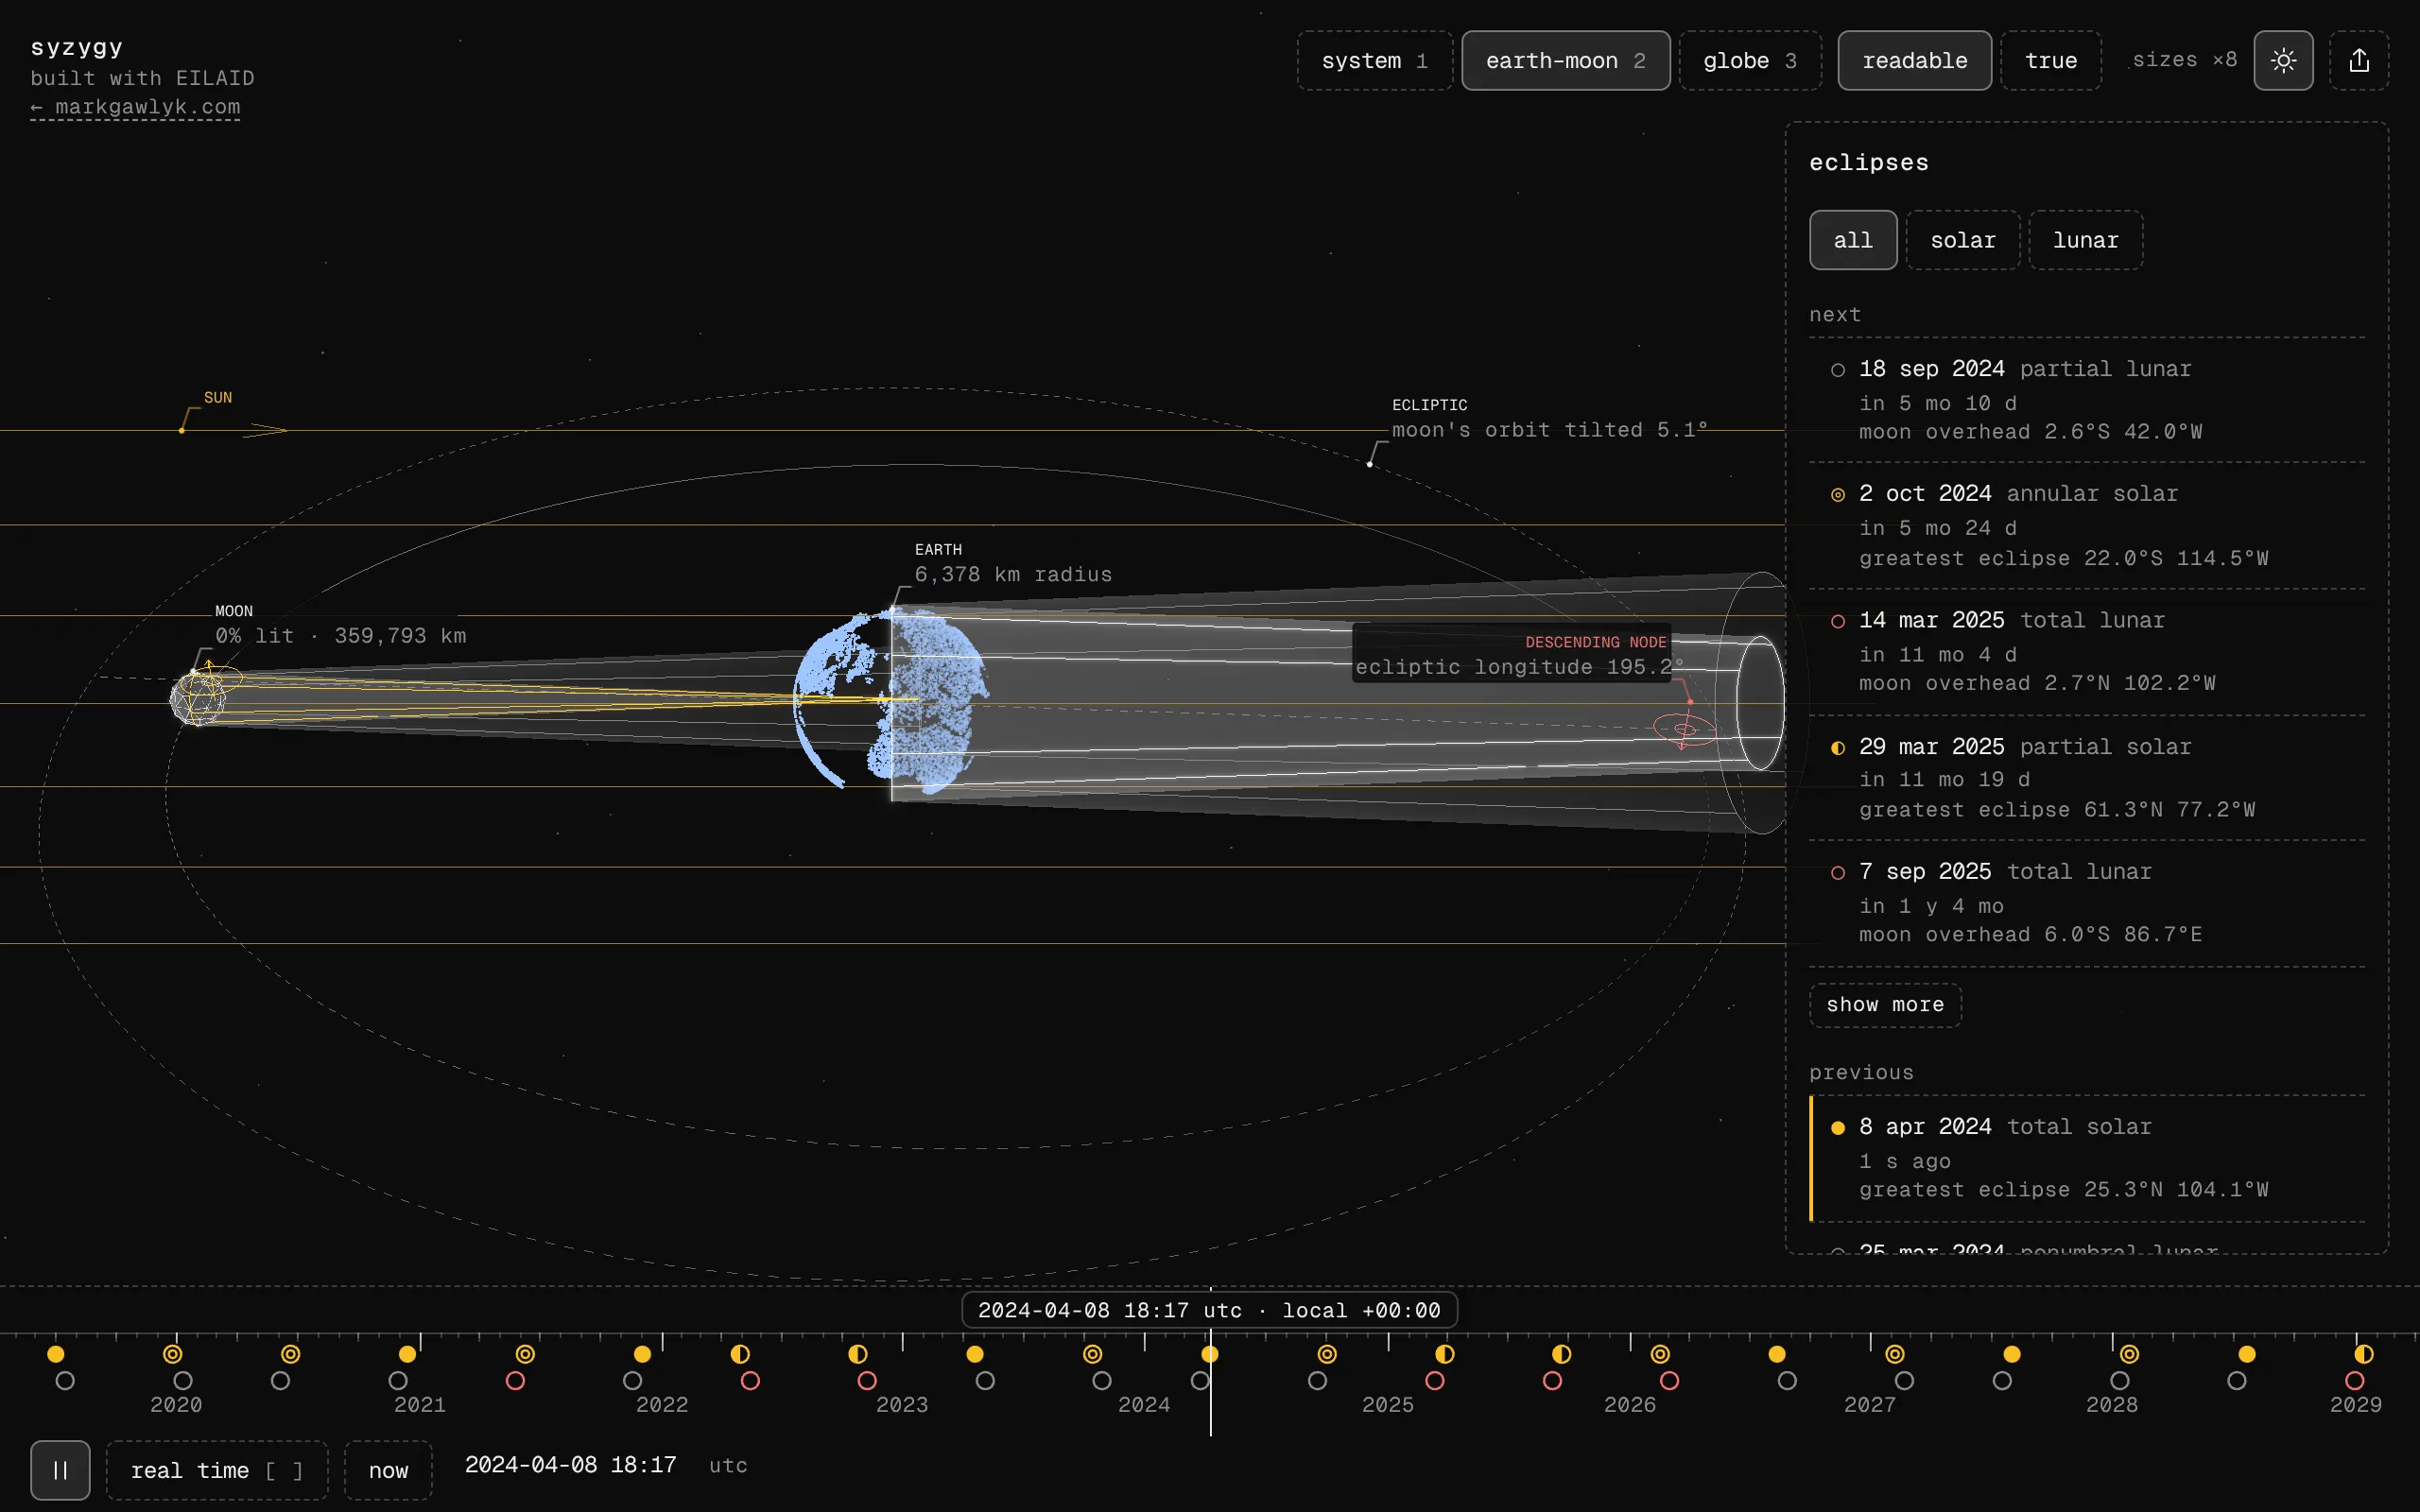The width and height of the screenshot is (2420, 1512).
Task: Click the EARTH label in the scene
Action: (x=938, y=550)
